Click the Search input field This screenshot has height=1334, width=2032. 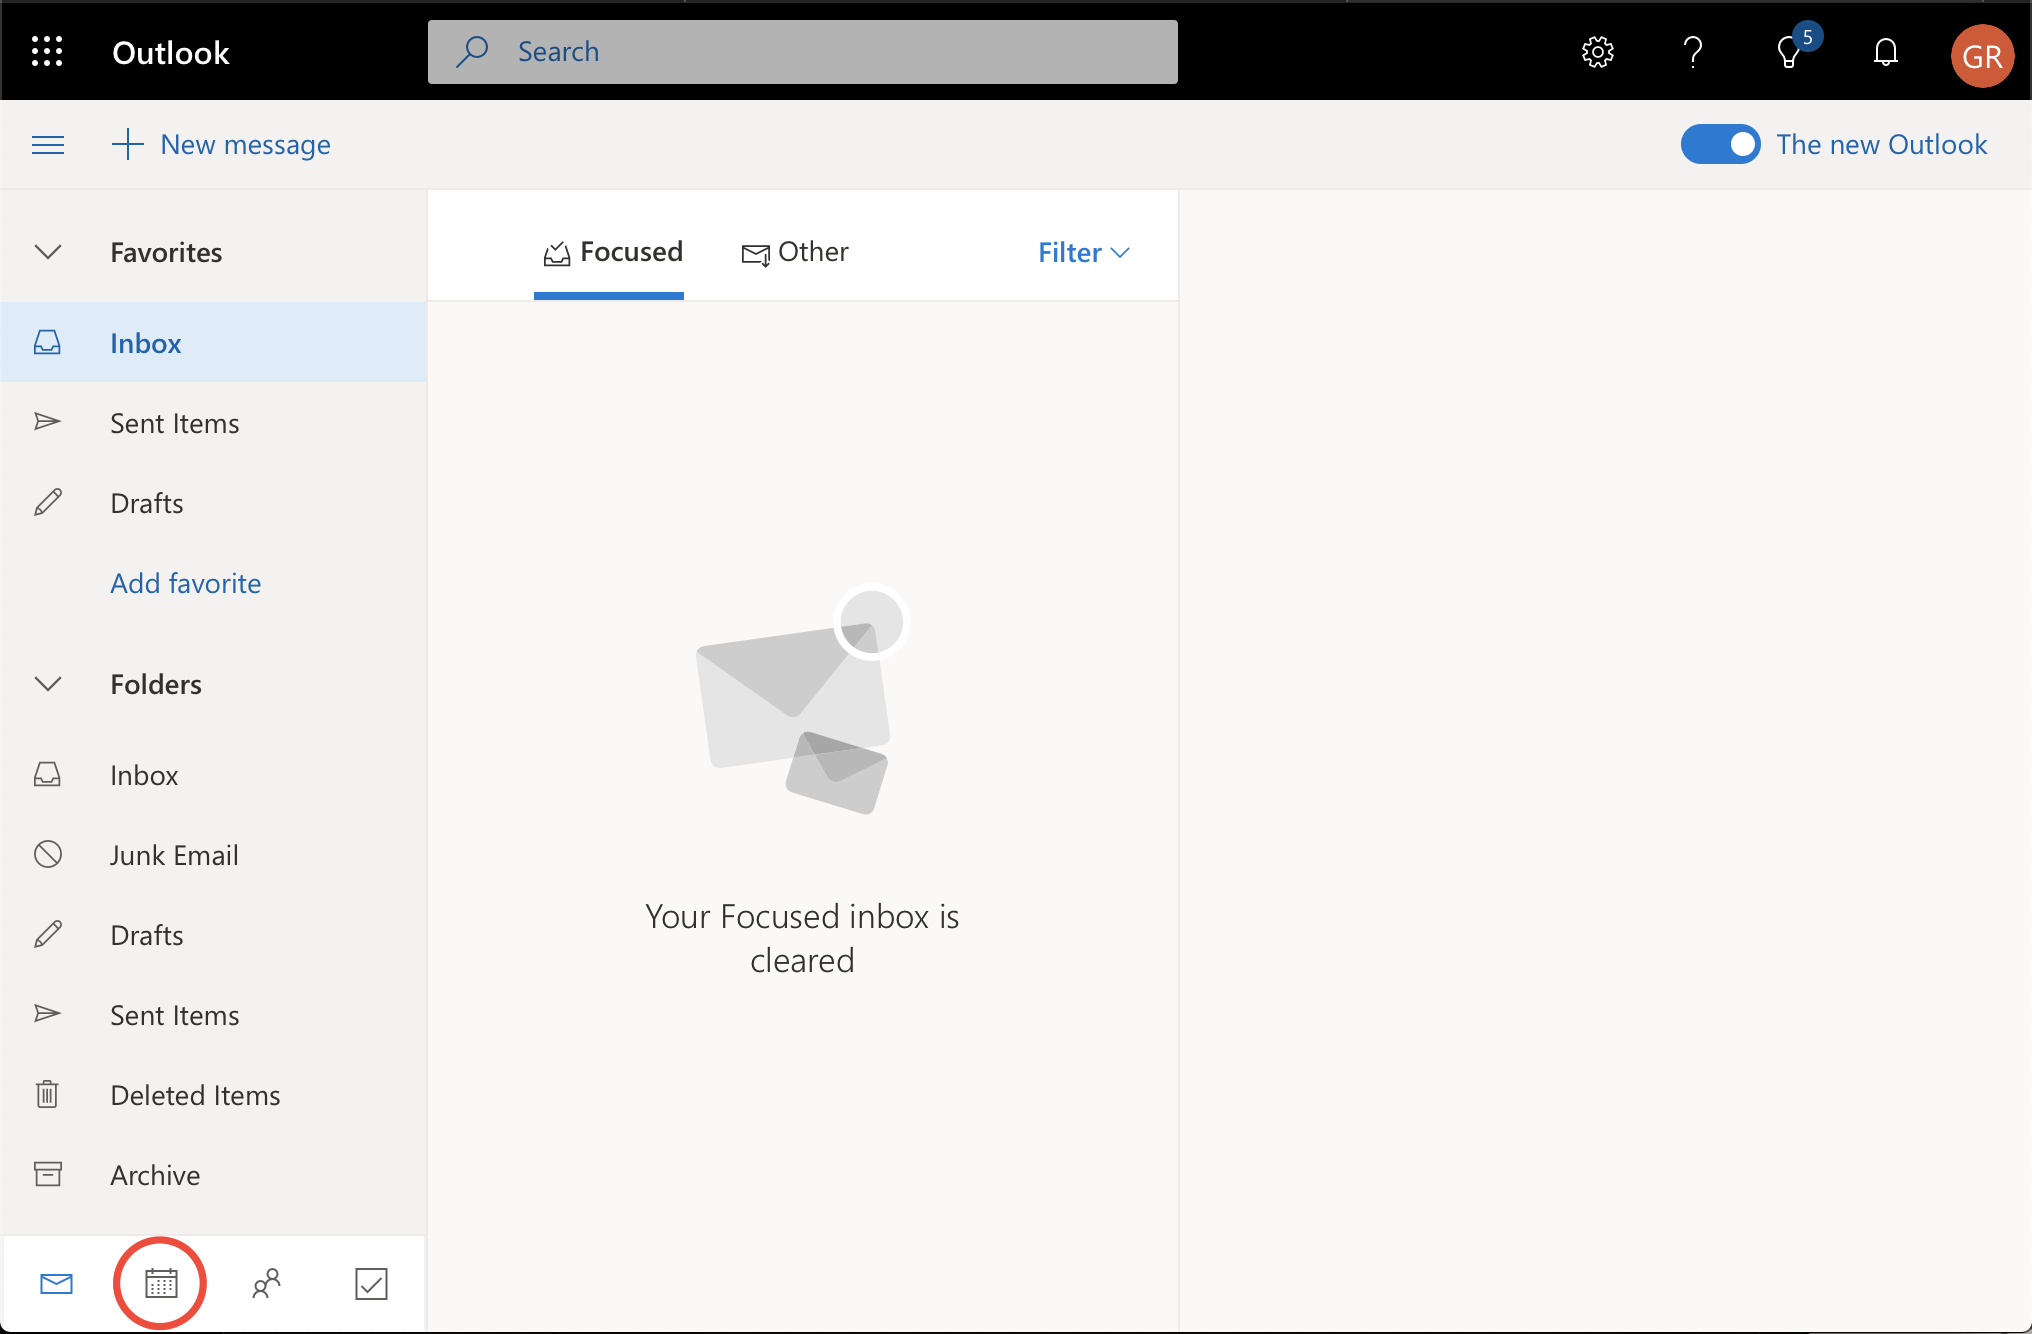(x=802, y=52)
